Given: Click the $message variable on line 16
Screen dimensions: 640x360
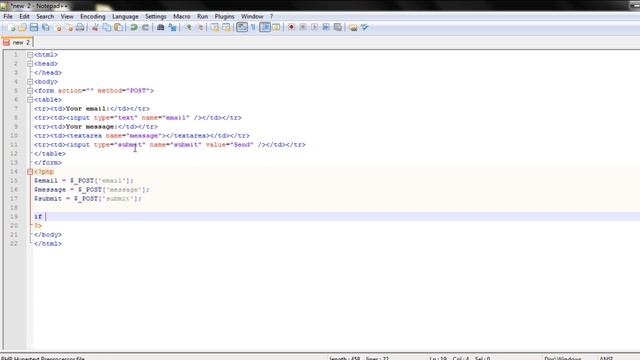Looking at the screenshot, I should pyautogui.click(x=50, y=189).
